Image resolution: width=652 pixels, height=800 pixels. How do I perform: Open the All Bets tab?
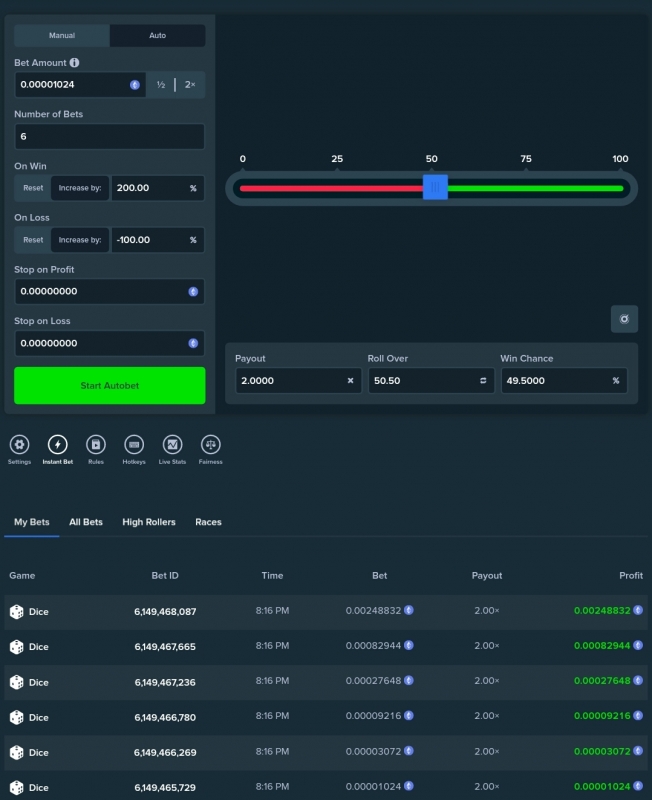tap(86, 522)
